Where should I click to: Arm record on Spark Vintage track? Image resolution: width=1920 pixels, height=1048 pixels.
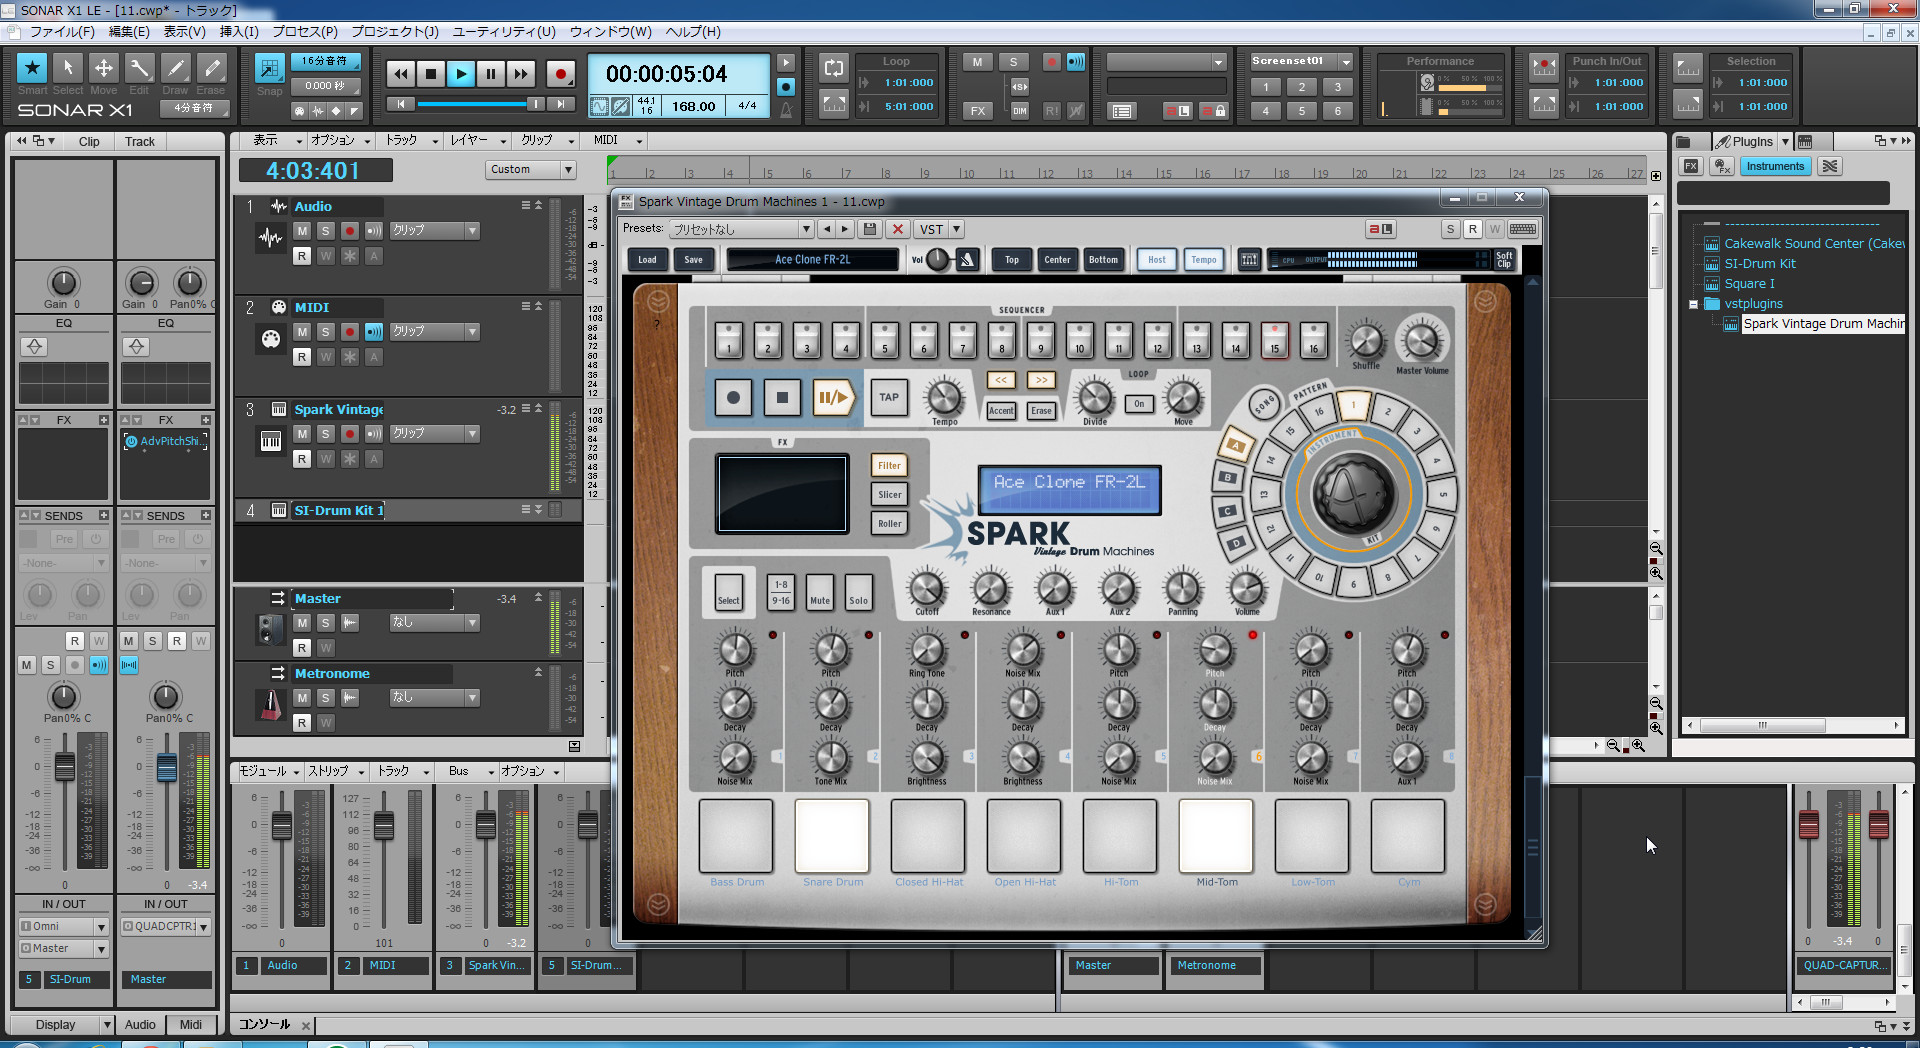pyautogui.click(x=350, y=434)
